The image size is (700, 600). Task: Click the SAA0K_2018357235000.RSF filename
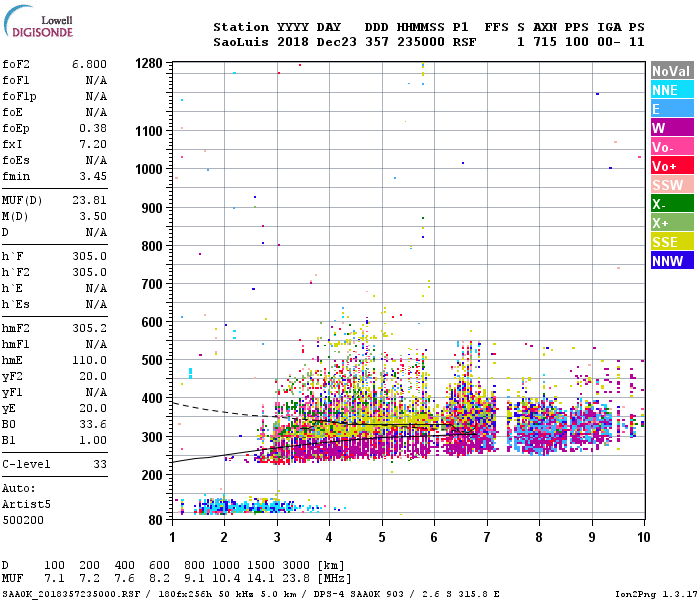71,594
